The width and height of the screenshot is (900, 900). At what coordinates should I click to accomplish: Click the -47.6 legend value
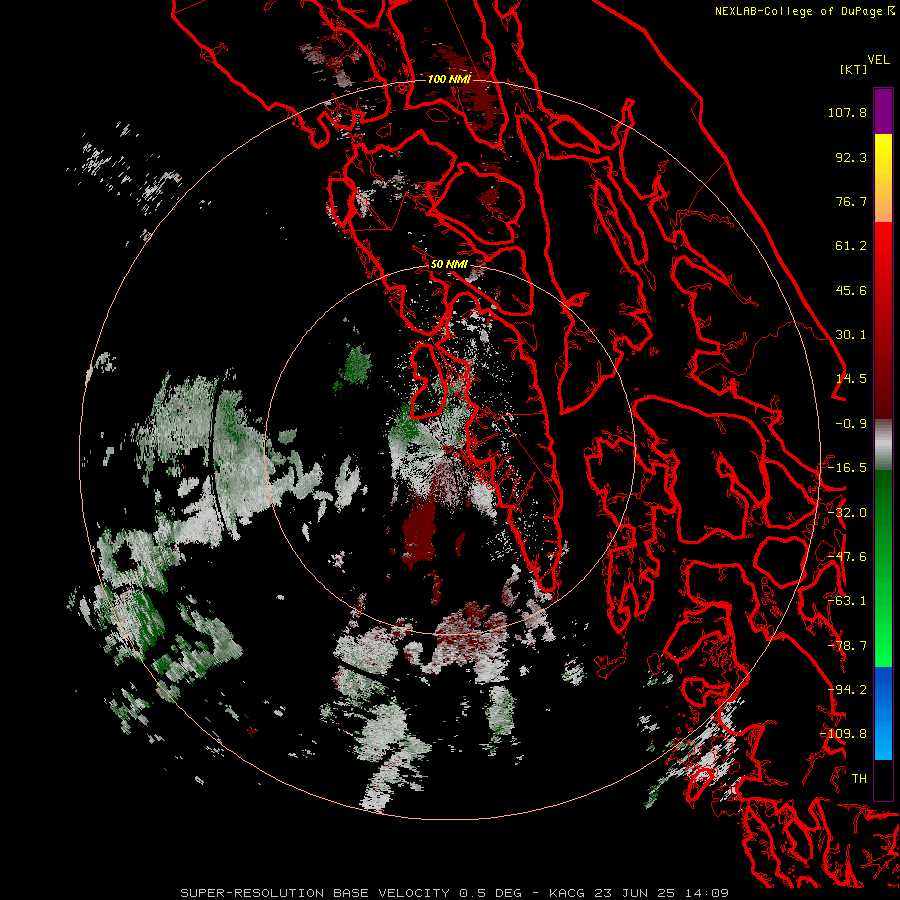click(847, 557)
